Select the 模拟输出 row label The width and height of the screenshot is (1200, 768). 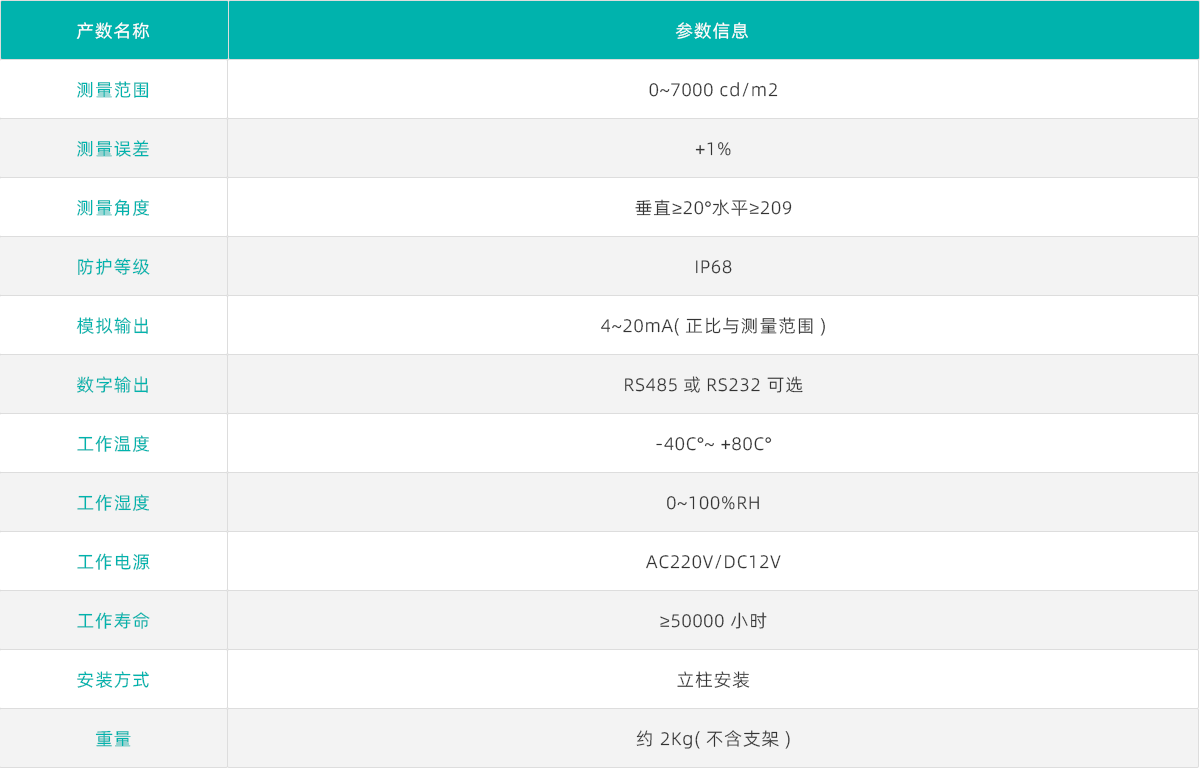point(113,326)
